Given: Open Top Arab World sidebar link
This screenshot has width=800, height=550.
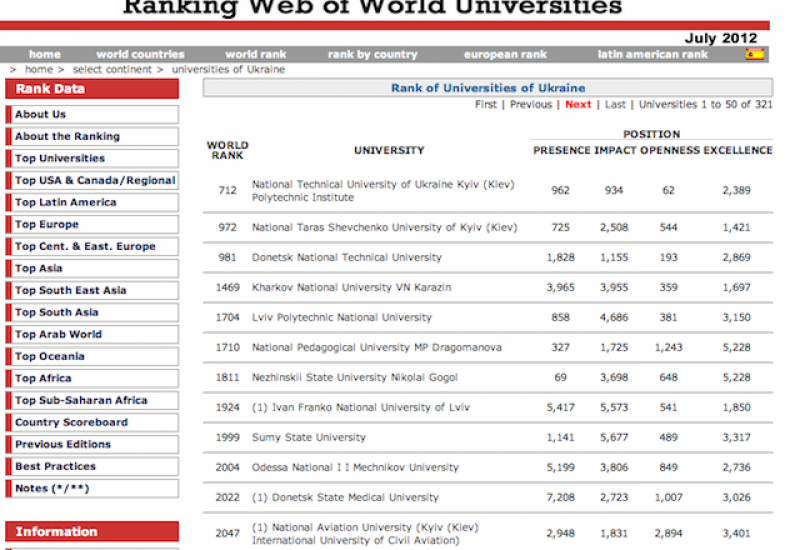Looking at the screenshot, I should click(x=92, y=334).
